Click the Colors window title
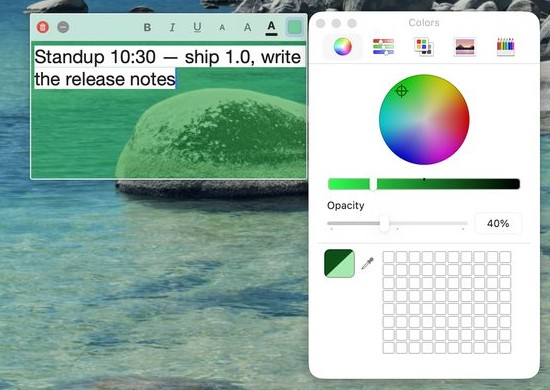The height and width of the screenshot is (390, 550). point(424,23)
